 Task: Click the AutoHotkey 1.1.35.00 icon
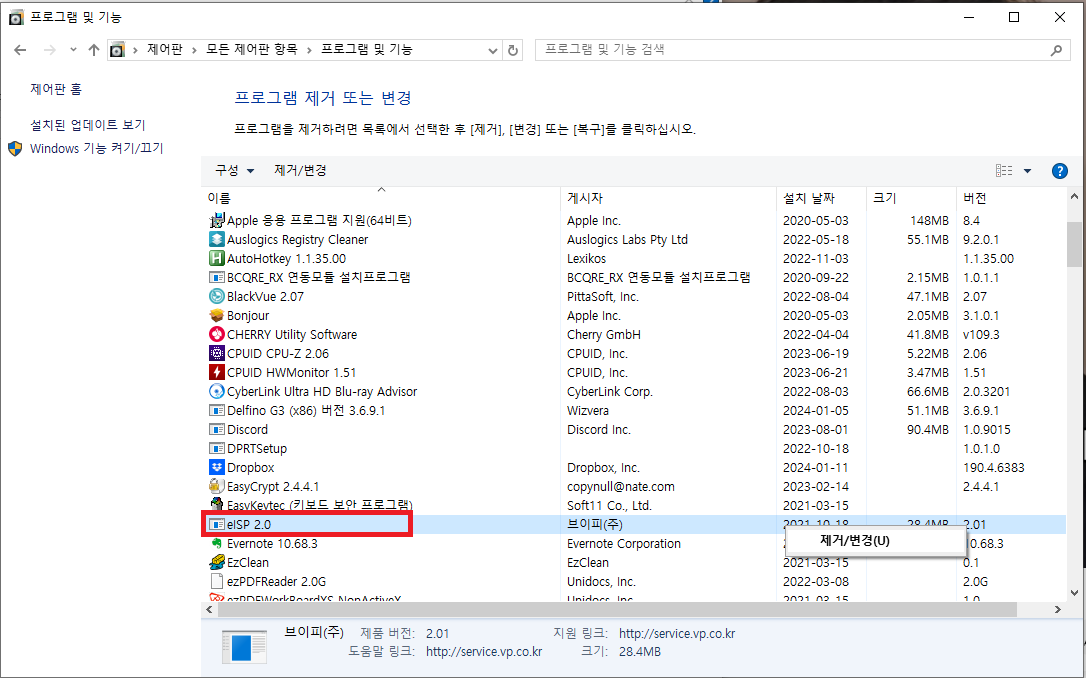pyautogui.click(x=217, y=258)
